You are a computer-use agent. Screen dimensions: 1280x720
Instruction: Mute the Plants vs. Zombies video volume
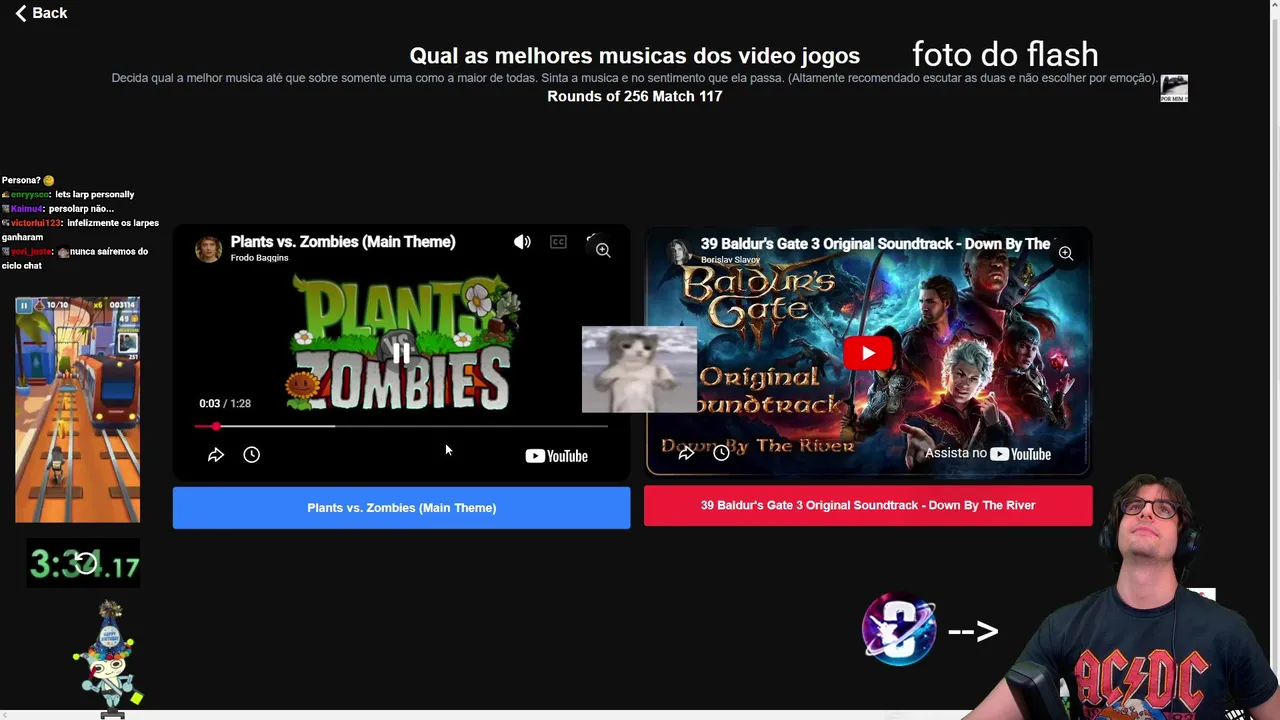[x=522, y=242]
